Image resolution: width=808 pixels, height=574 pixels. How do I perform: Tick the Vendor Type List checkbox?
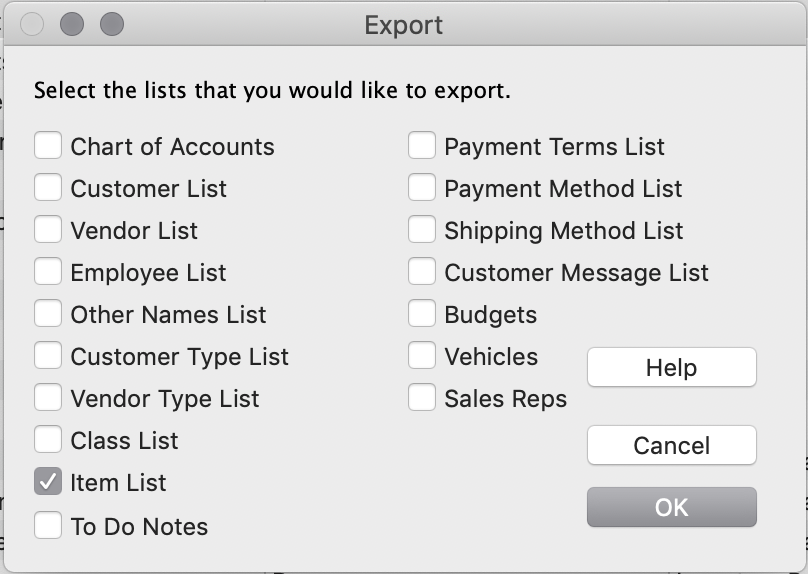click(x=48, y=397)
